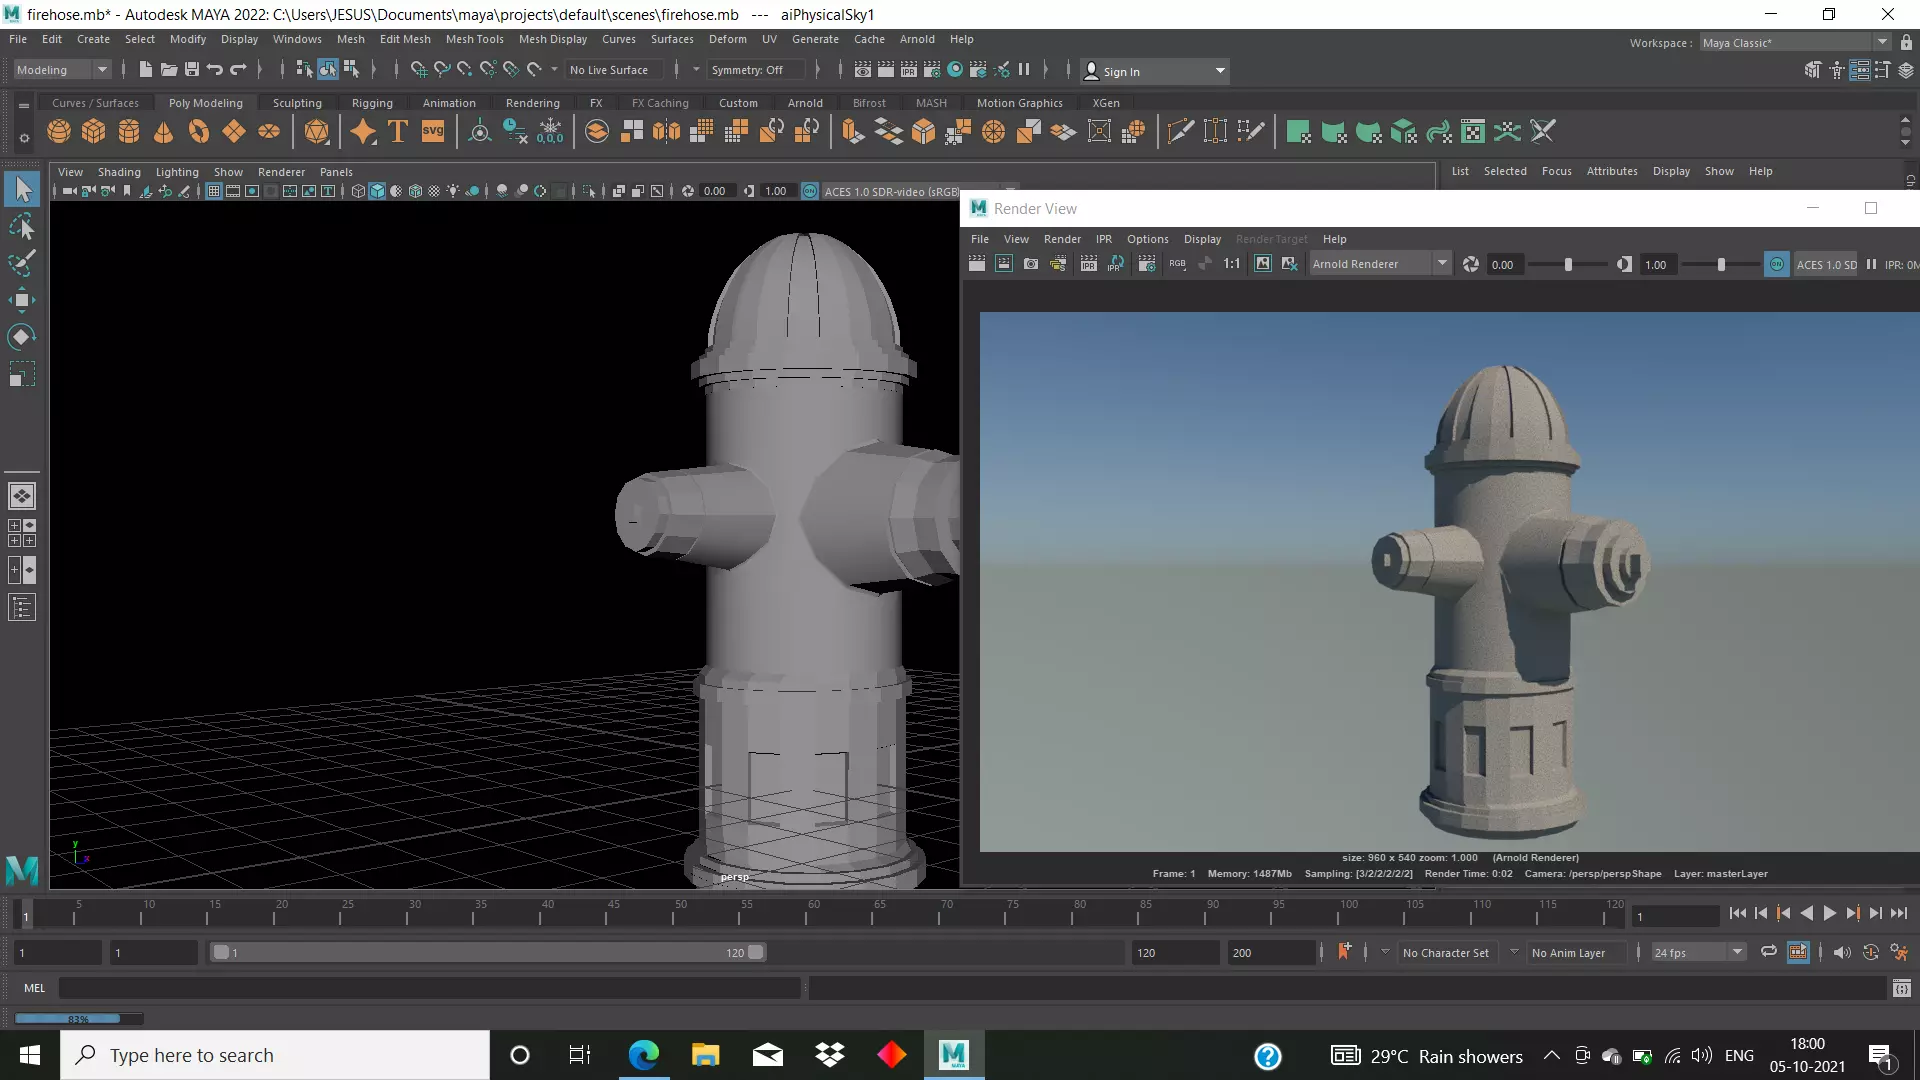Click Focus in Attribute Editor menu

1556,171
